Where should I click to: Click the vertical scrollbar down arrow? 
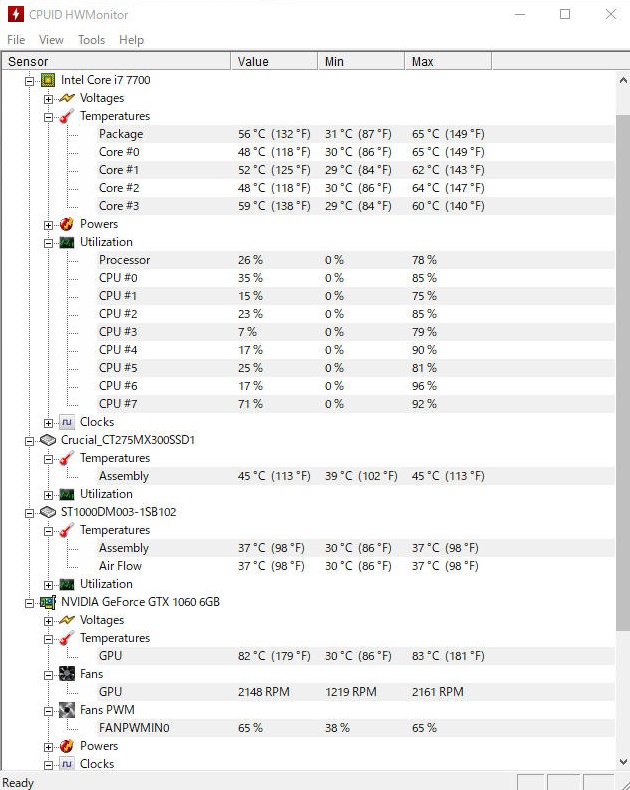[623, 761]
